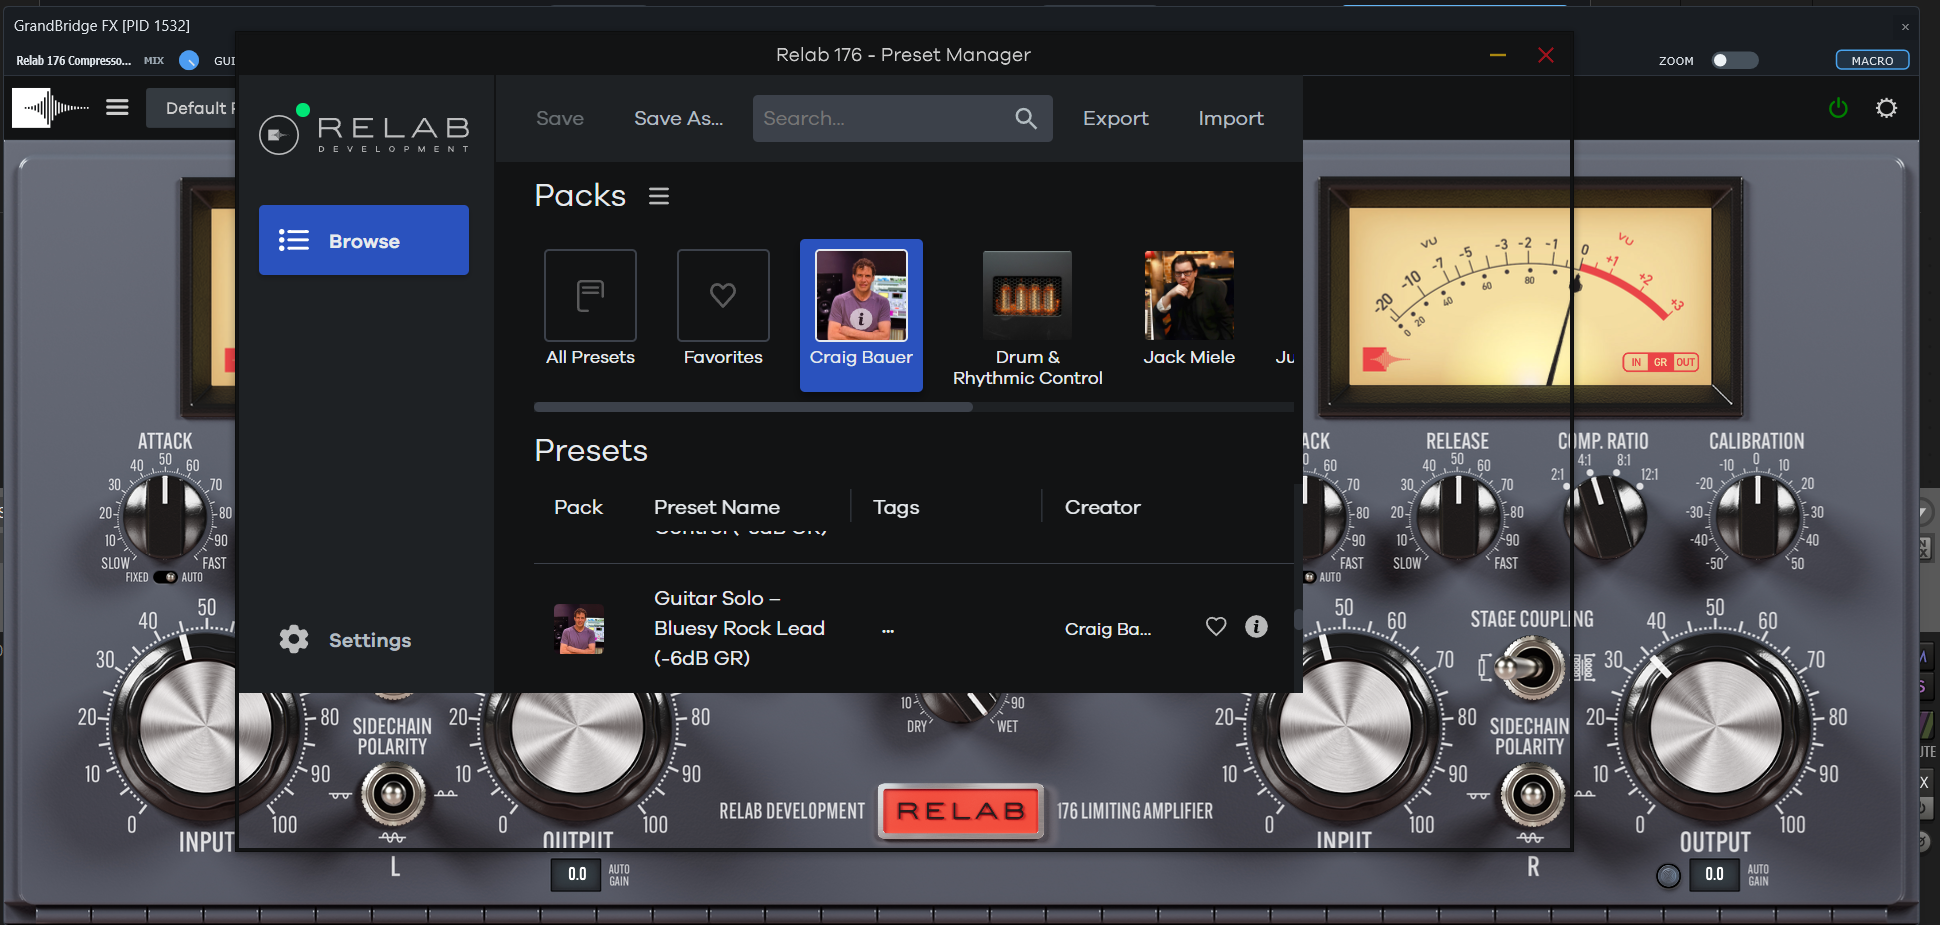Favorite the Guitar Solo Bluesy Rock Lead preset

[1216, 627]
